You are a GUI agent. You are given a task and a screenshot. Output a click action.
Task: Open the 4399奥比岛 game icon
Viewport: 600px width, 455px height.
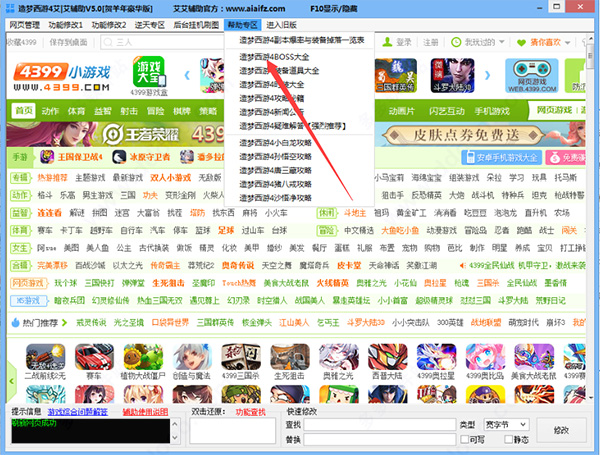tap(485, 357)
